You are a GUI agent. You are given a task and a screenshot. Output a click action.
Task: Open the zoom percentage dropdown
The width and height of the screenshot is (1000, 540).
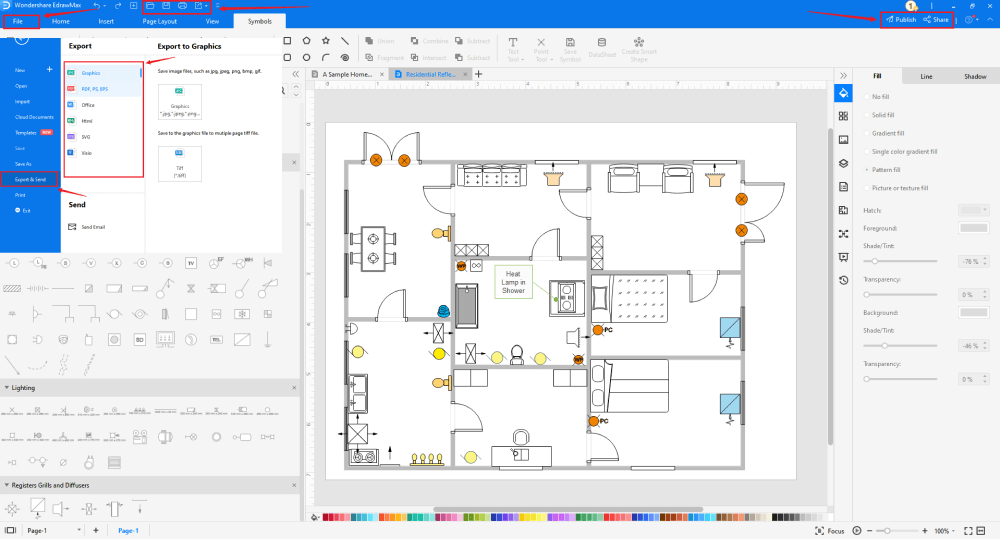coord(953,531)
